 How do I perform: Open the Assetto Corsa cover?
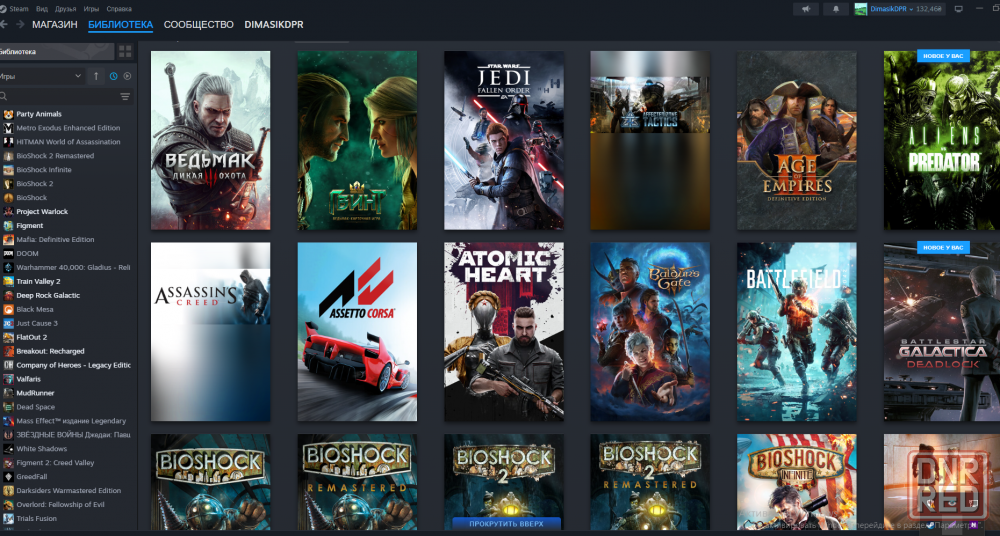tap(357, 332)
